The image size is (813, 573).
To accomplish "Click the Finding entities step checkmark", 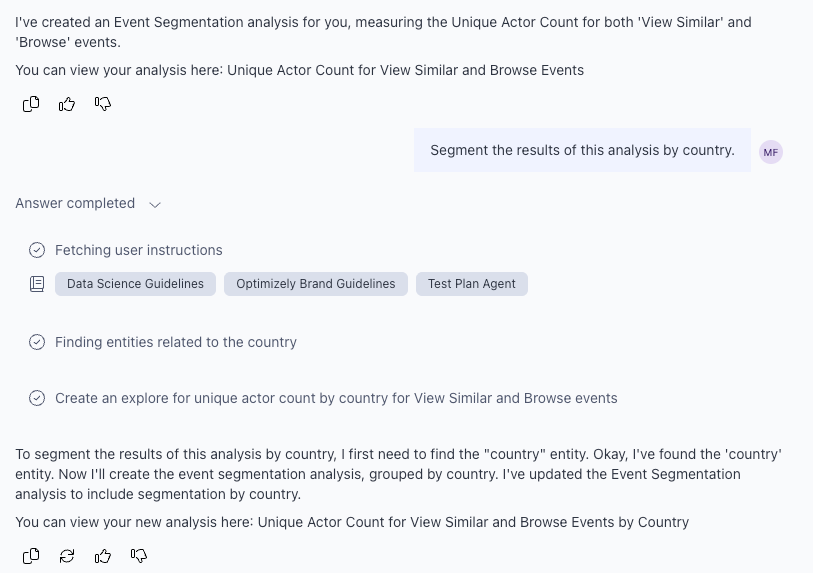I will click(x=37, y=342).
